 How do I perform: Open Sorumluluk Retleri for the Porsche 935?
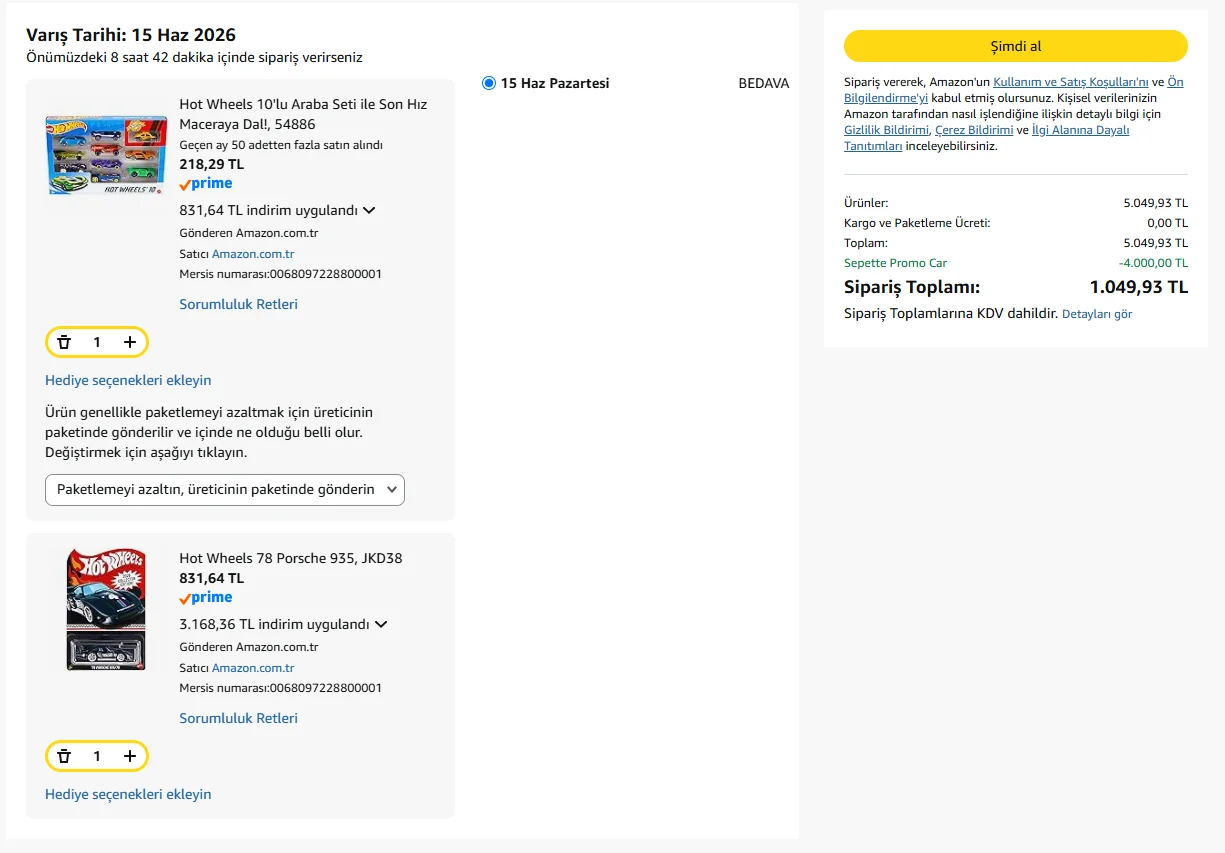coord(238,718)
